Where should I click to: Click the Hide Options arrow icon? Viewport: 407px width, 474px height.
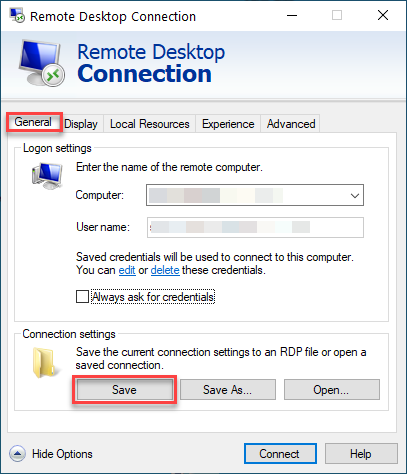[x=17, y=454]
